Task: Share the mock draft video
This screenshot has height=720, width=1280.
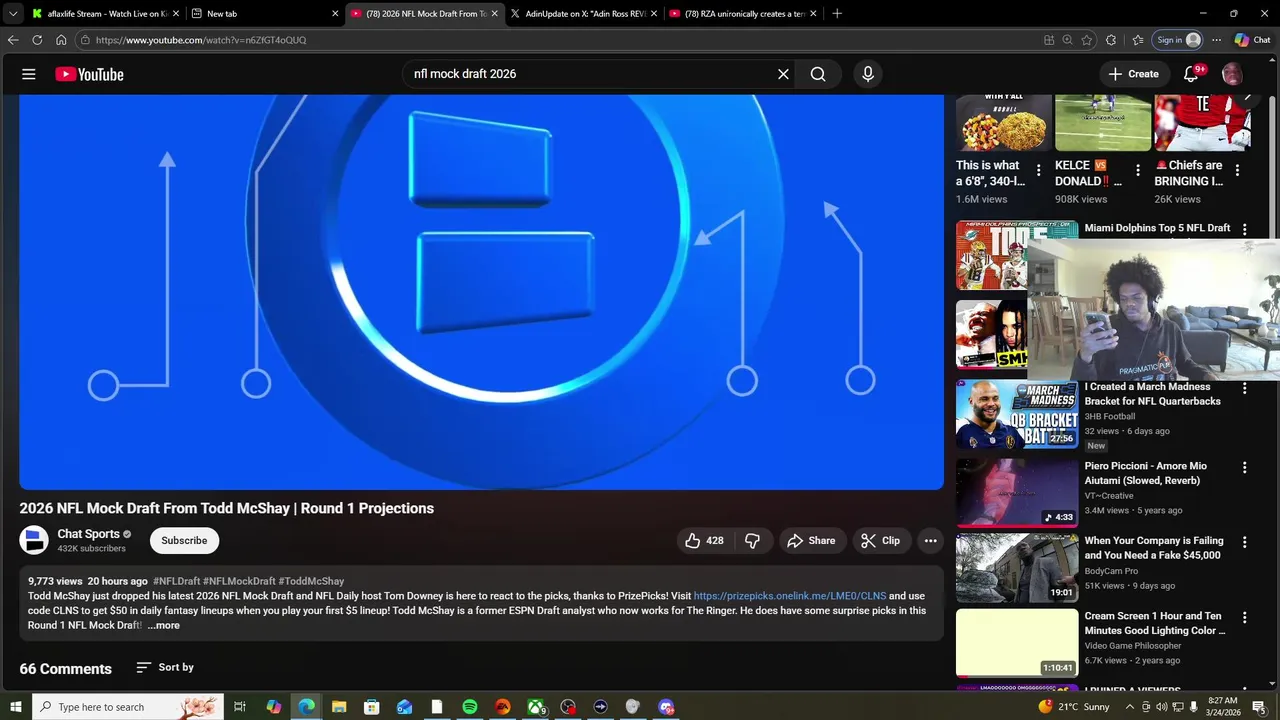Action: (811, 540)
